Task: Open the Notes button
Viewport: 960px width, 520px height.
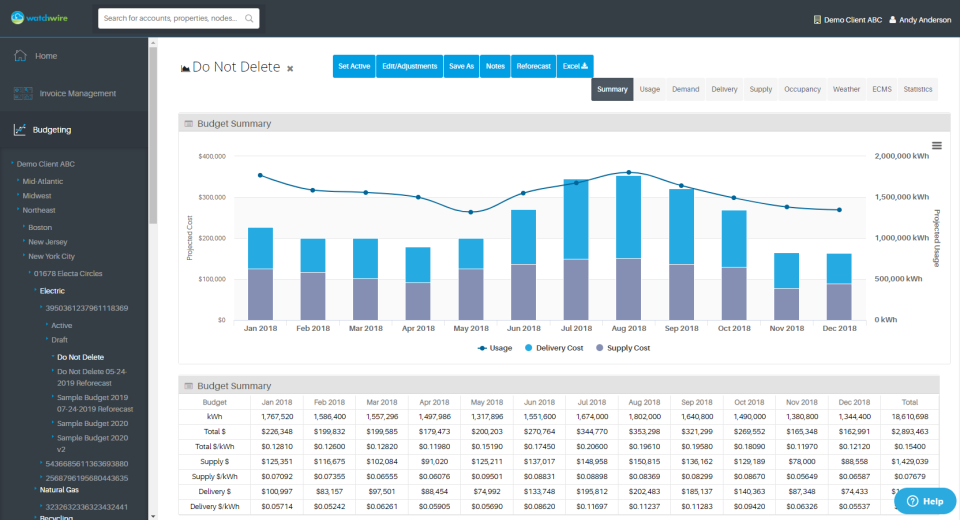Action: pos(495,66)
